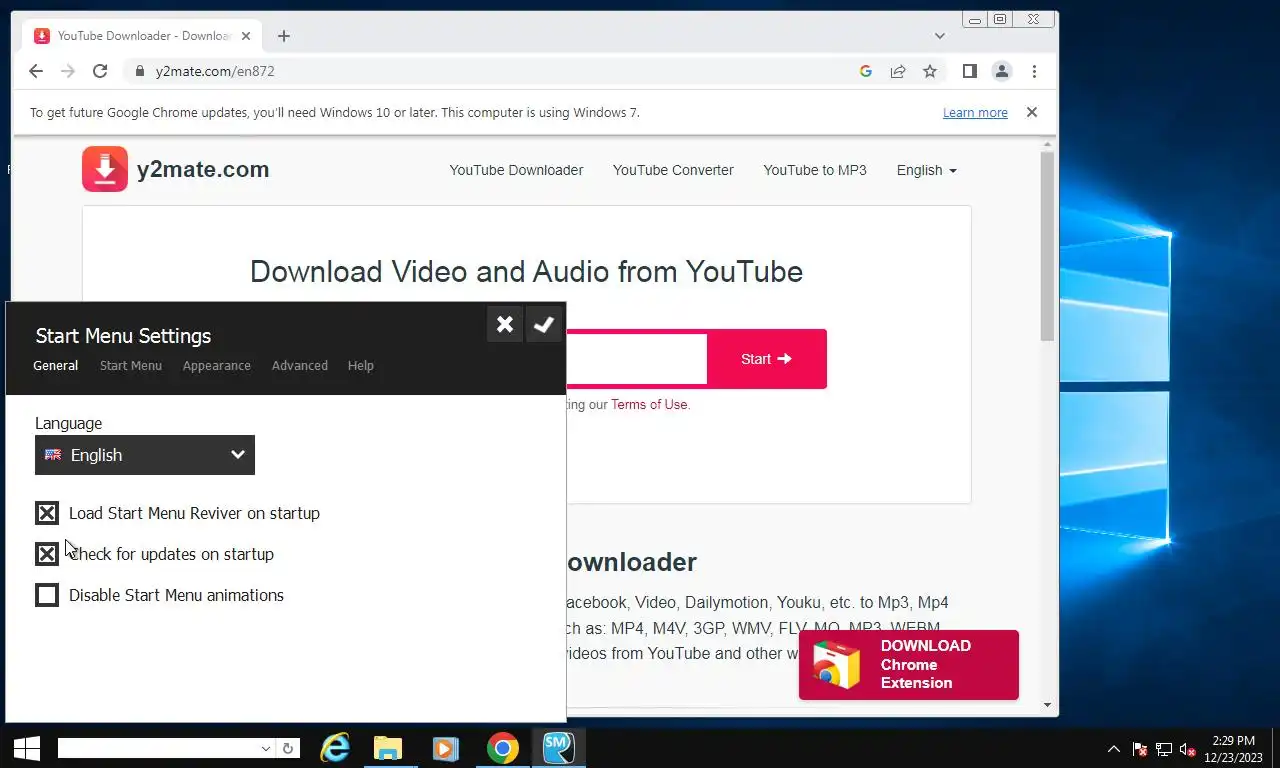This screenshot has width=1280, height=768.
Task: Go back in Chrome
Action: point(36,71)
